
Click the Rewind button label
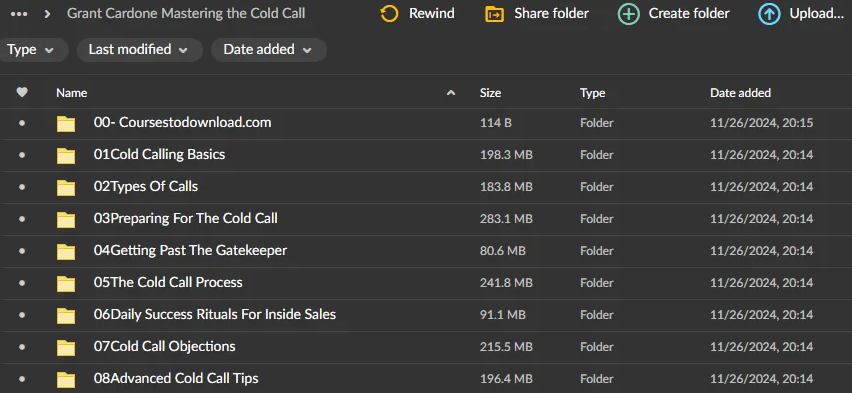(x=431, y=14)
